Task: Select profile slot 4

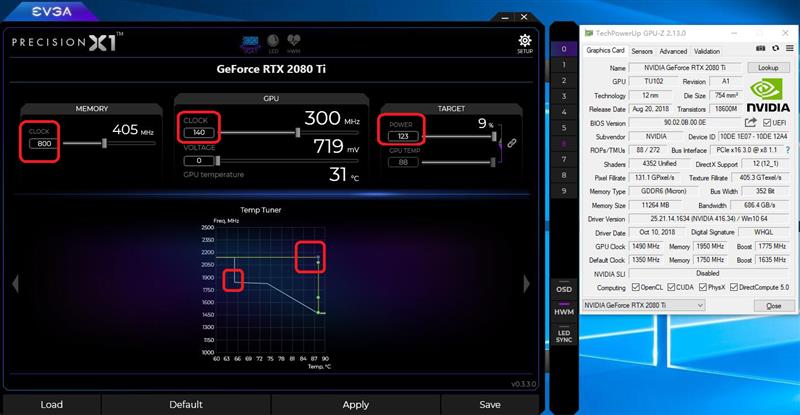Action: coord(564,112)
